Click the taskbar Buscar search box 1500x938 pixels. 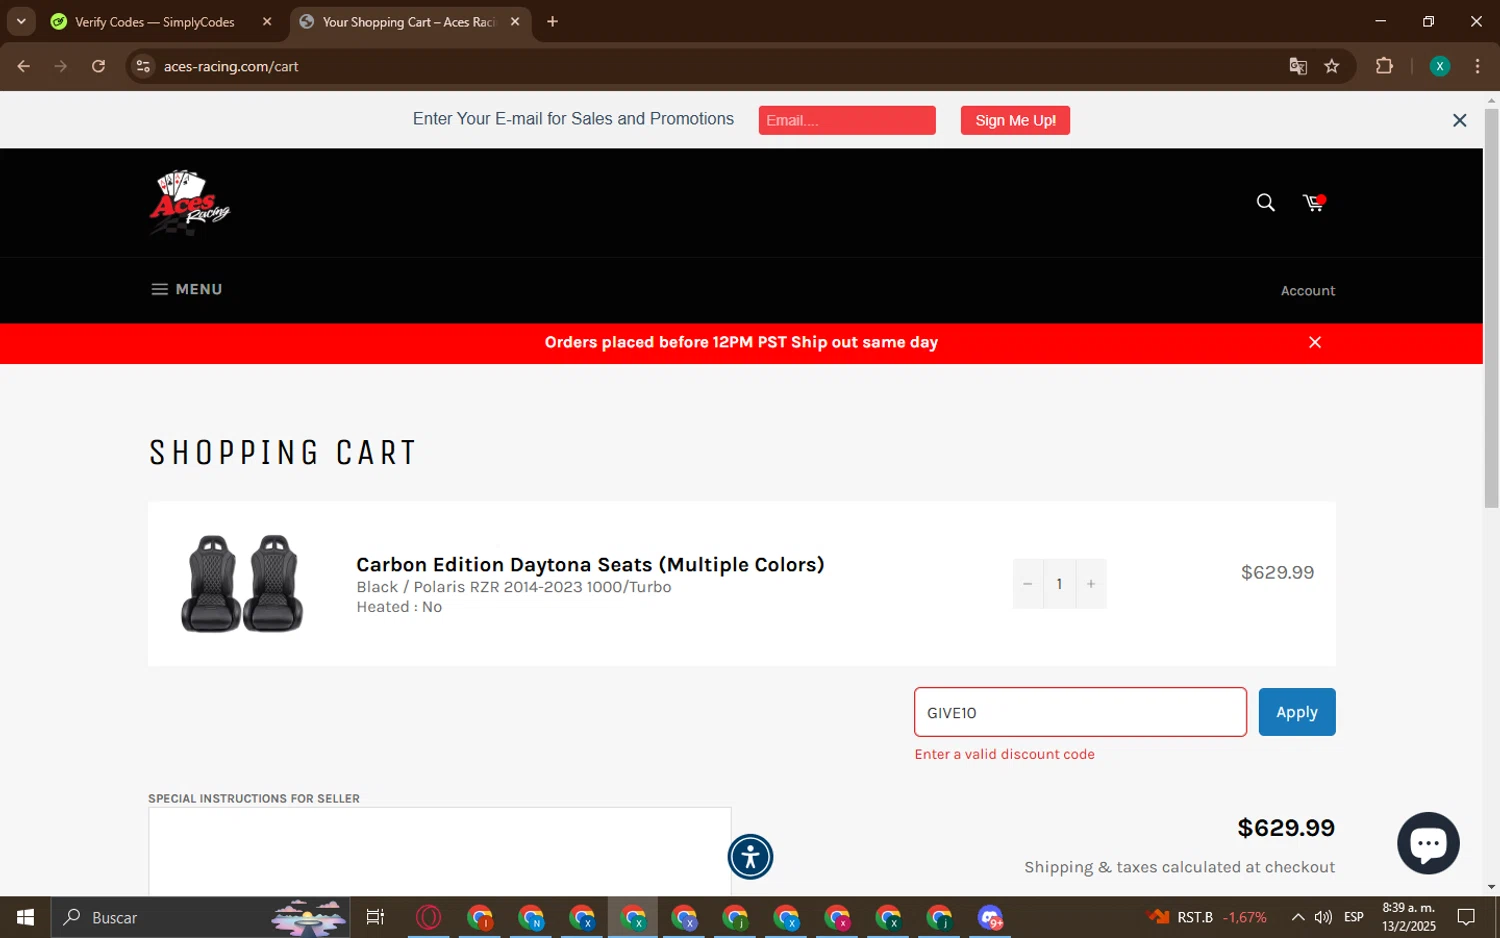(200, 917)
